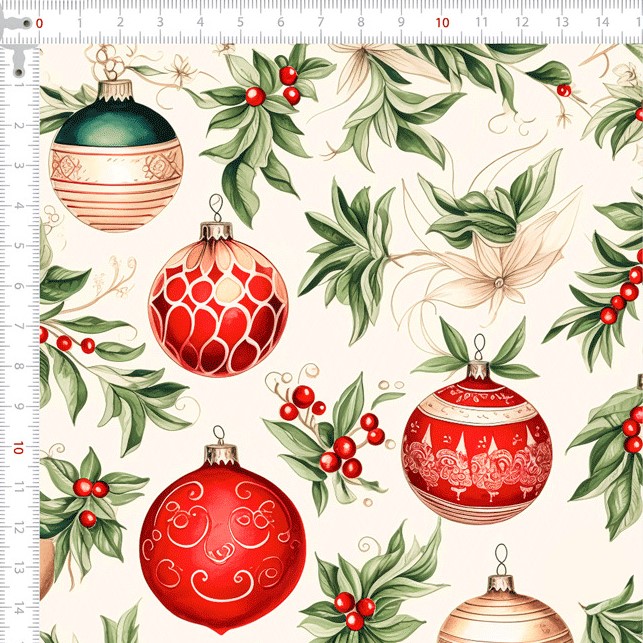Select the red ornament with white swirls

coord(222,540)
